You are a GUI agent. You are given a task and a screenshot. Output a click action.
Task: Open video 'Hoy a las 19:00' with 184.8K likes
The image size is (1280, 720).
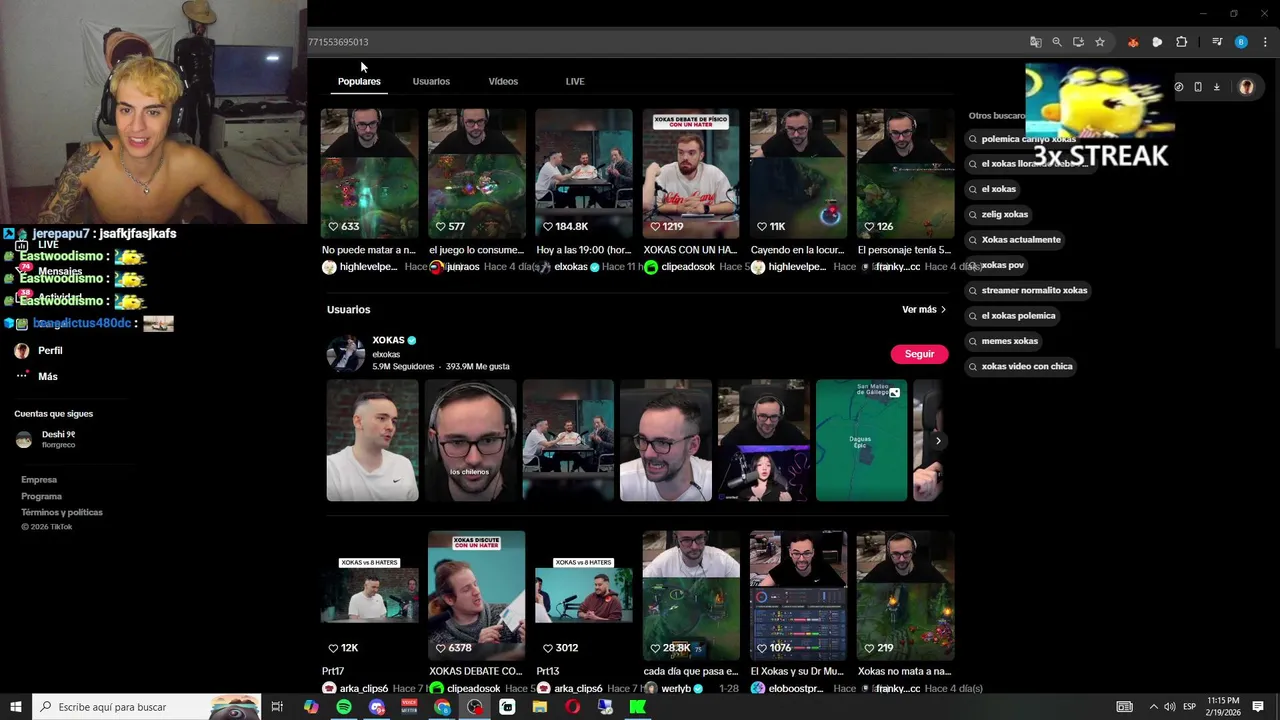(584, 173)
